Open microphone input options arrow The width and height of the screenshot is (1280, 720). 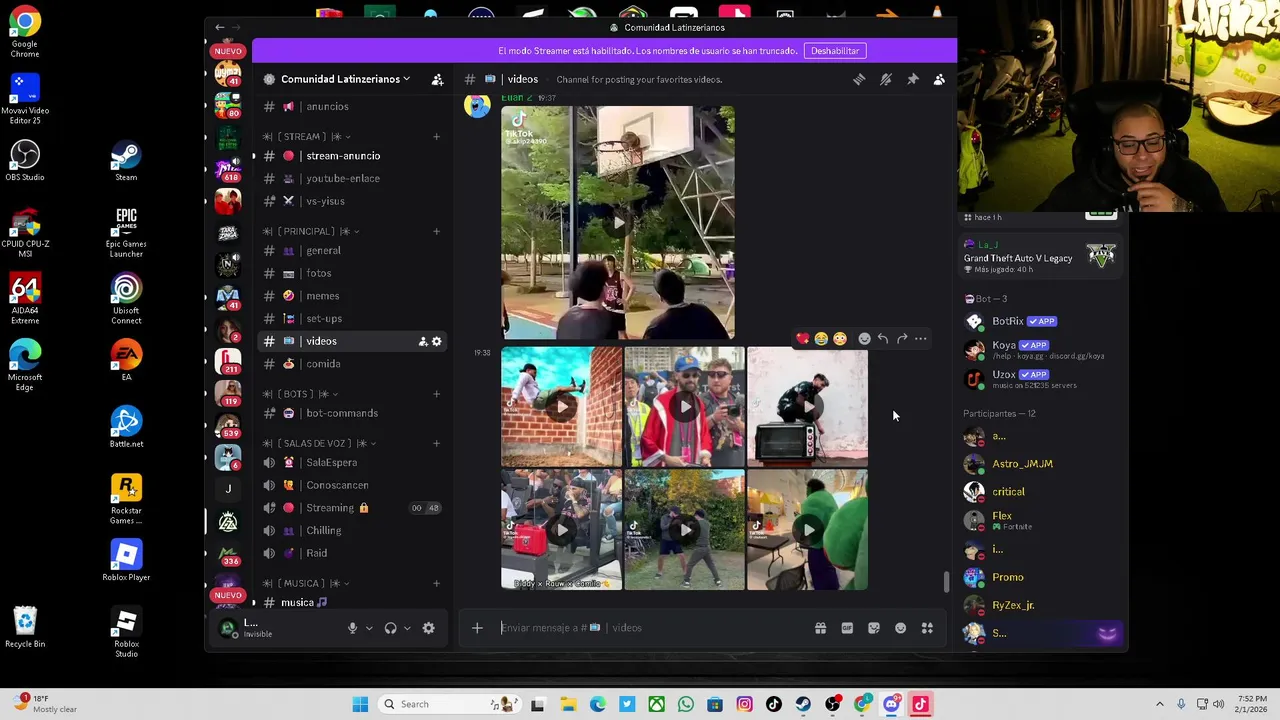(369, 628)
